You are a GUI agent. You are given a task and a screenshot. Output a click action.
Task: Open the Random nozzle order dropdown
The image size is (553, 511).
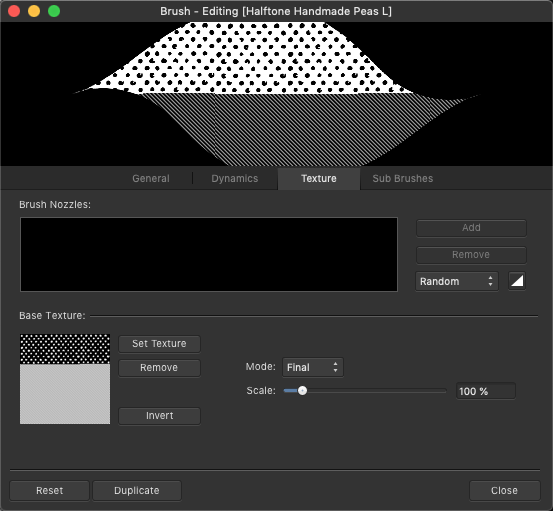point(457,281)
